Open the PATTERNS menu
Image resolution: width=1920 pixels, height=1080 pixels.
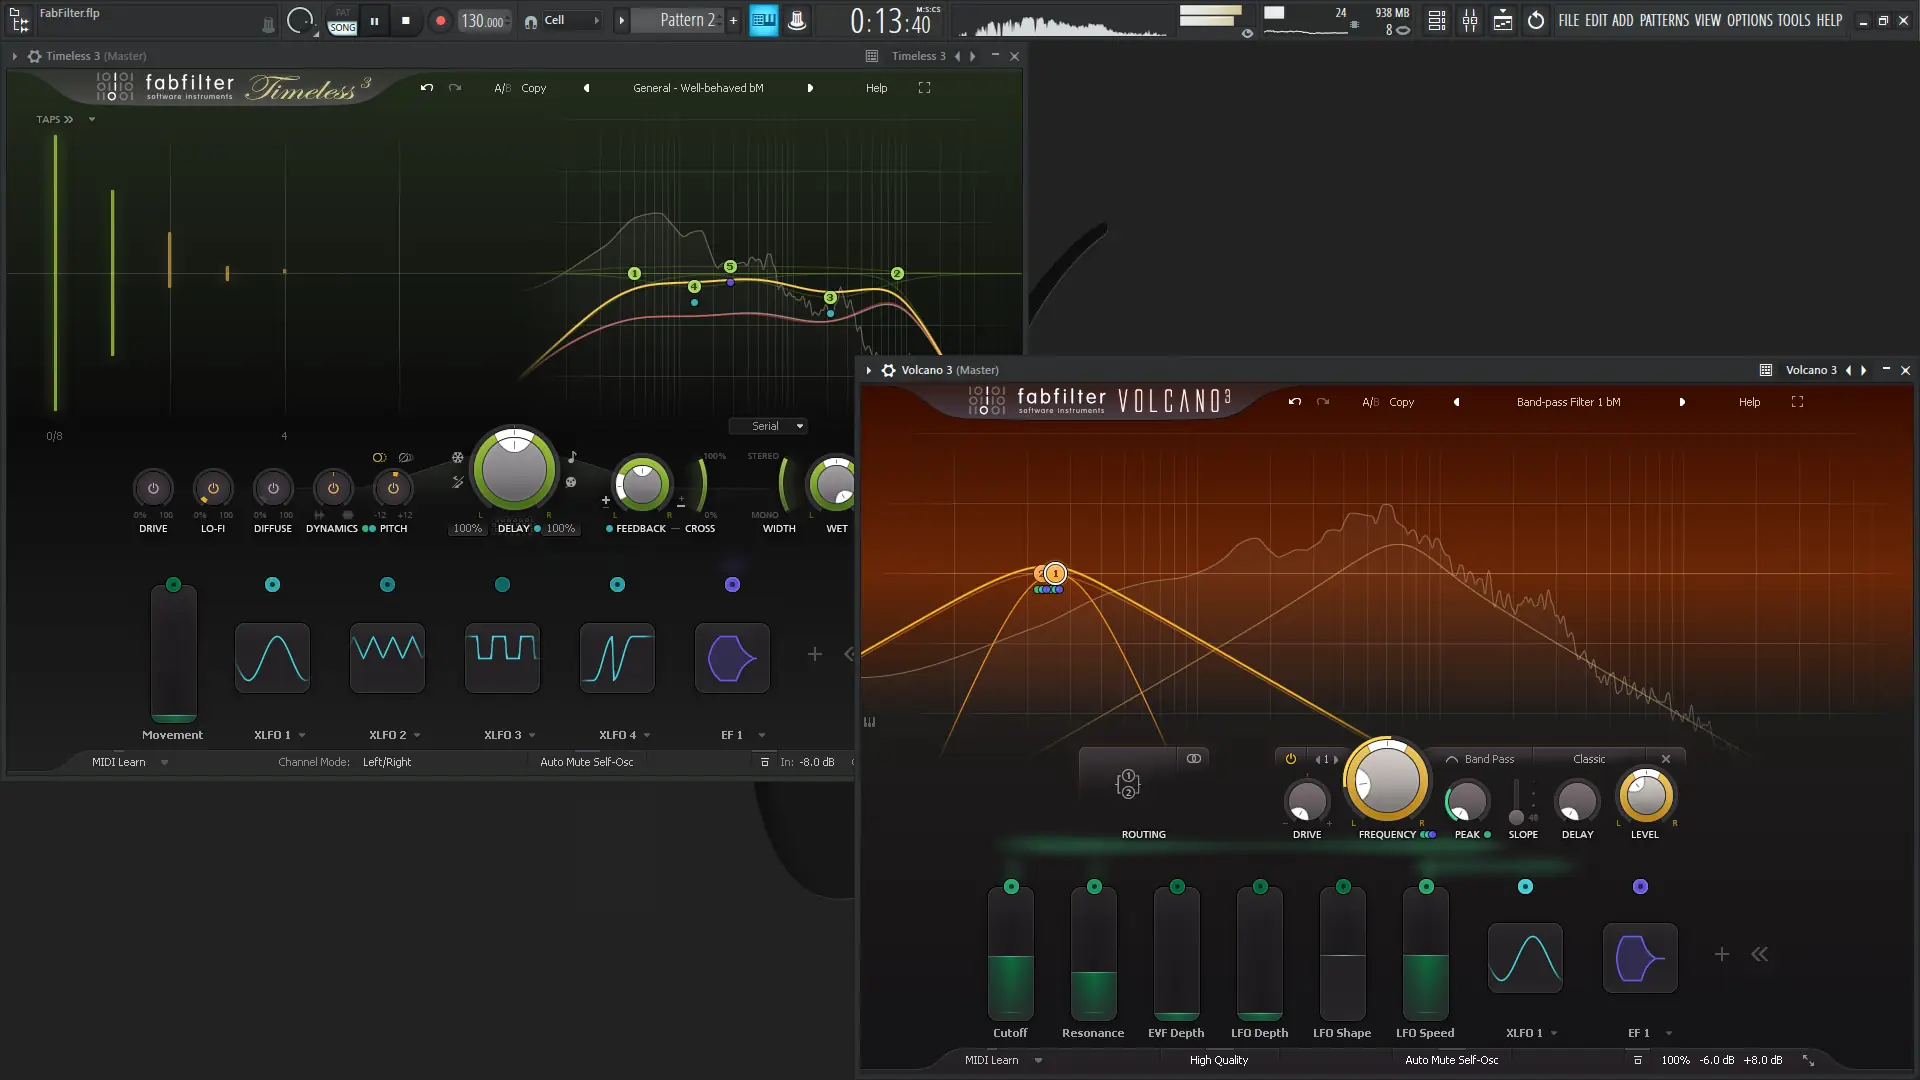(x=1664, y=21)
